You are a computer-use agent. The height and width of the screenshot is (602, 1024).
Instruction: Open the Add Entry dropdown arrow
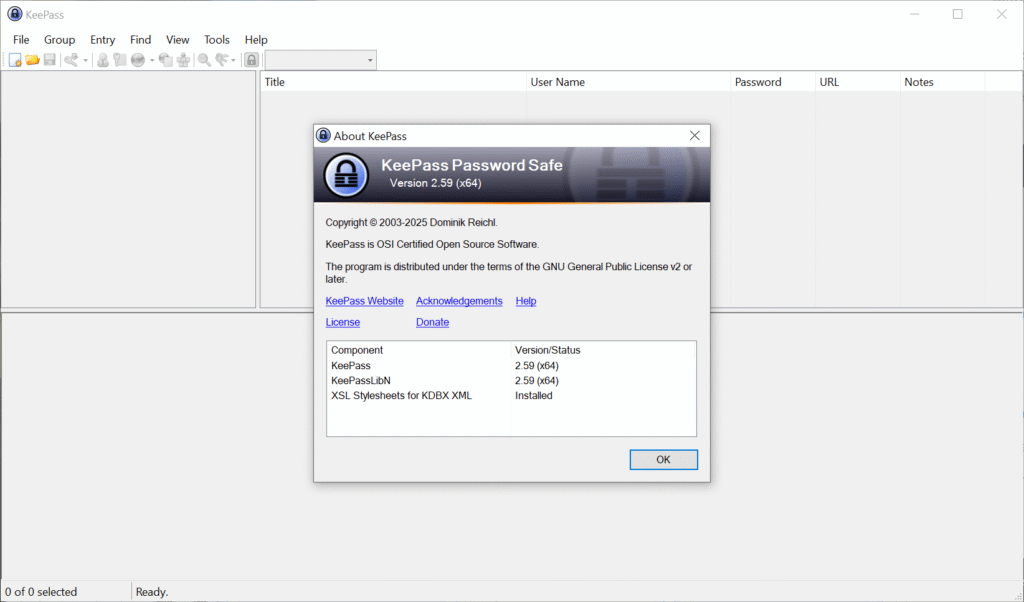pos(86,60)
